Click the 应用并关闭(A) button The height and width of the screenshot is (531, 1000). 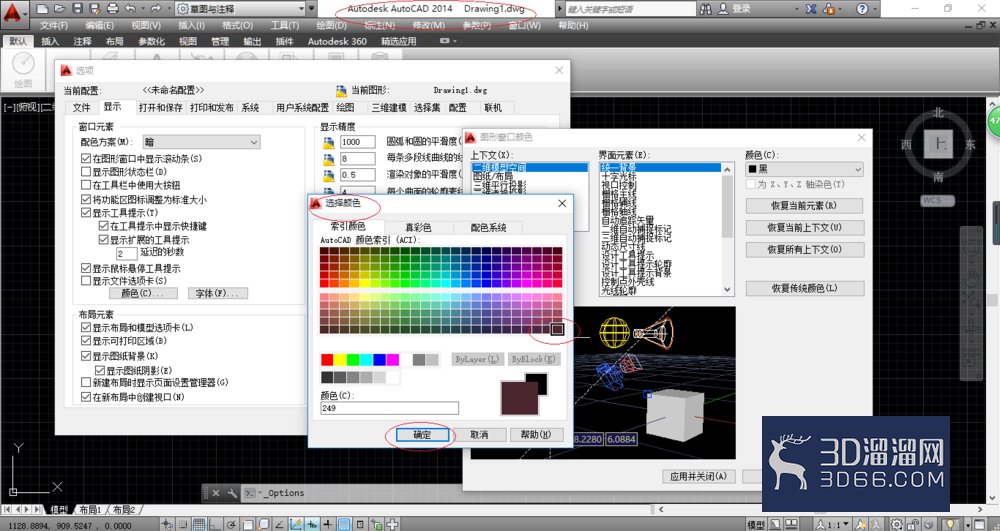tap(698, 476)
